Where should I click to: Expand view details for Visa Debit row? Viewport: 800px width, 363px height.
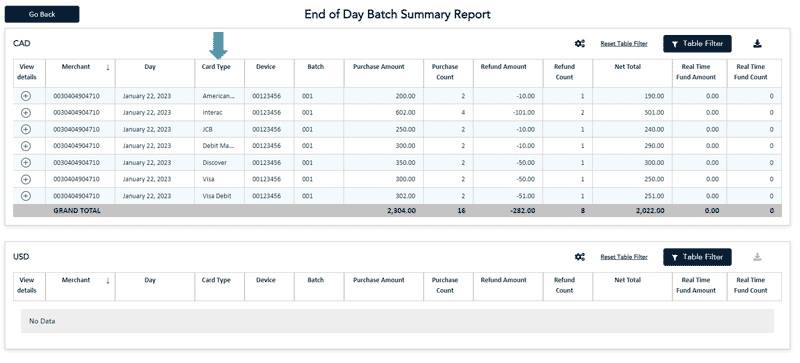click(x=26, y=196)
